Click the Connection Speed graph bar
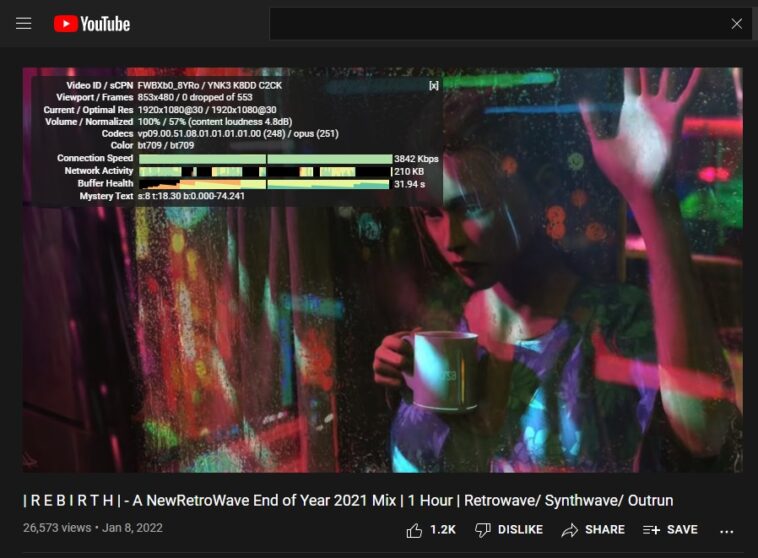Viewport: 758px width, 558px height. click(x=265, y=159)
